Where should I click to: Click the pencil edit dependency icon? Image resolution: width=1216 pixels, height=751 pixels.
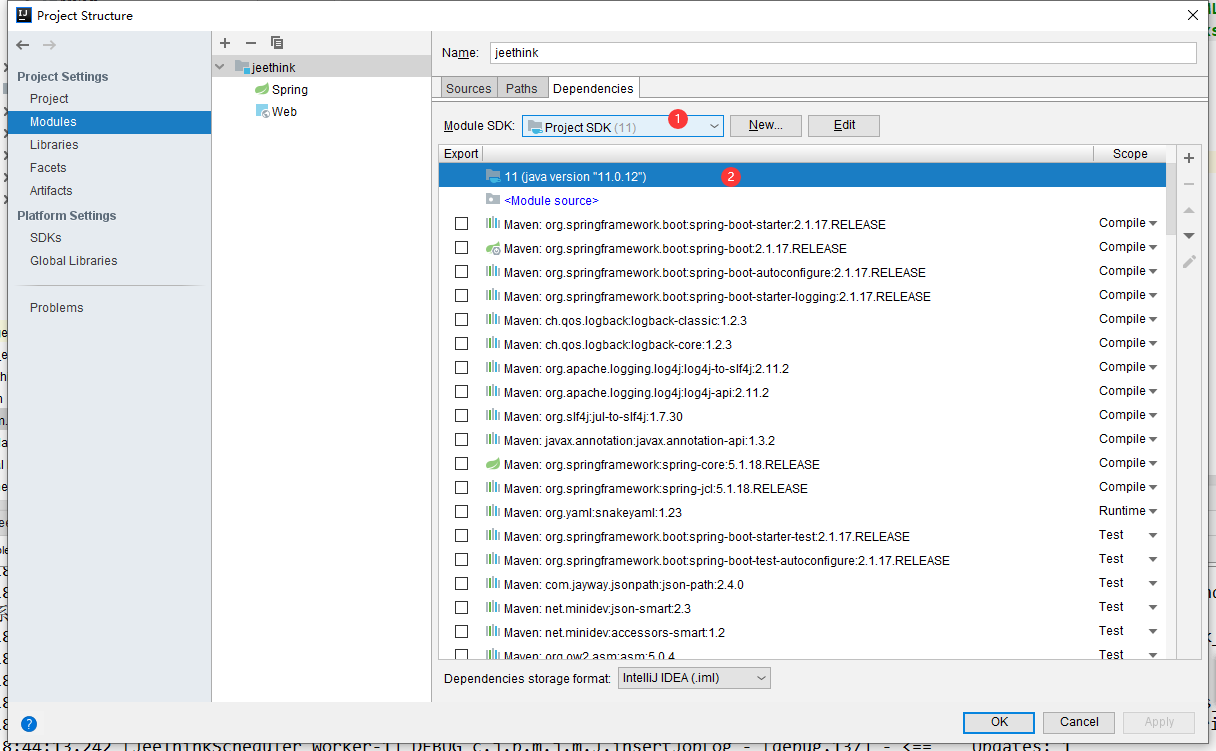click(1189, 262)
